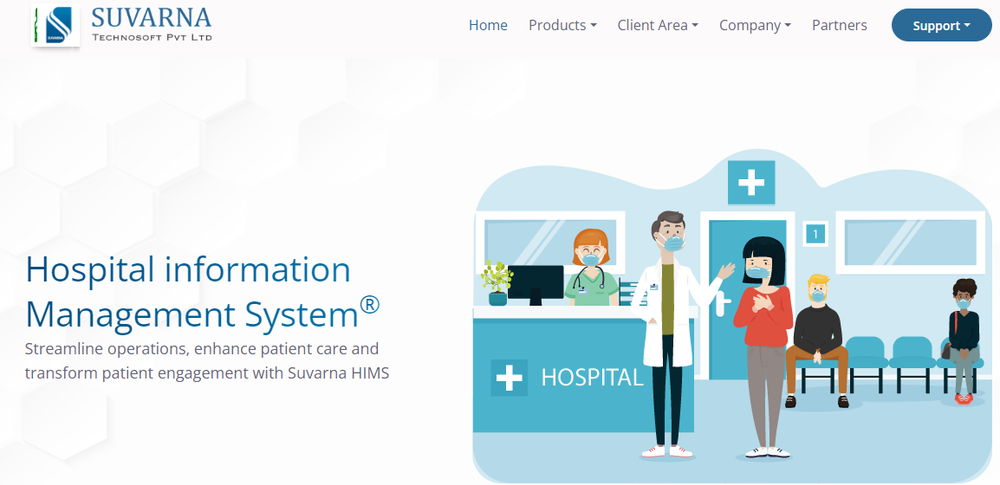This screenshot has height=485, width=1000.
Task: Click the hospital reception illustration
Action: pyautogui.click(x=732, y=316)
